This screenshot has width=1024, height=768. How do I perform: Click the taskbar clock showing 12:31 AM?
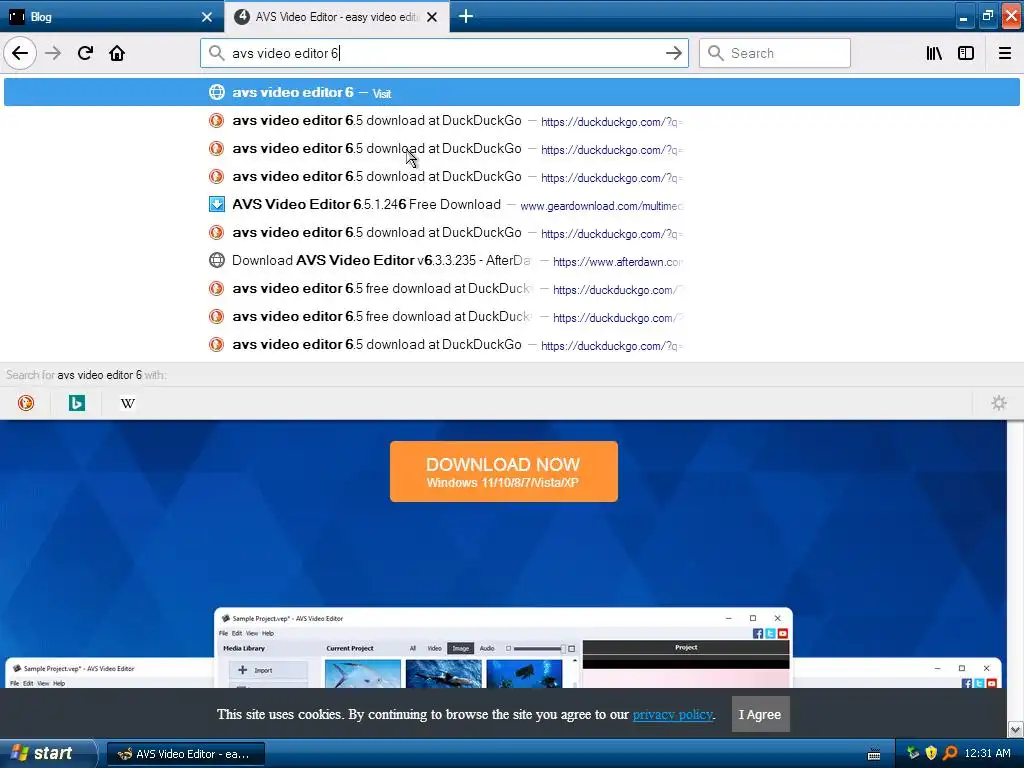pyautogui.click(x=987, y=753)
